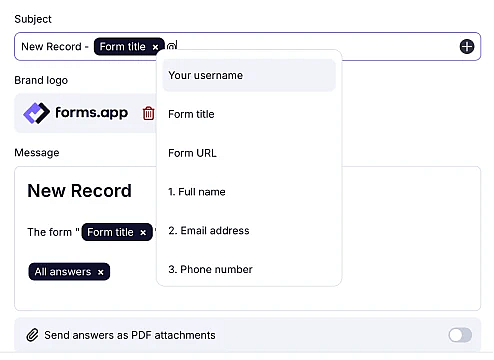Select 3. Phone number from the list
The width and height of the screenshot is (494, 360).
point(249,269)
